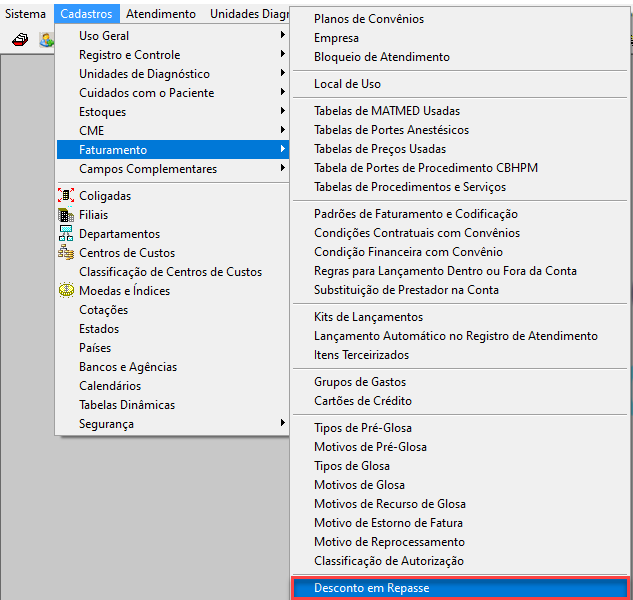Select Classificação de Centros de Custos
Image resolution: width=633 pixels, height=600 pixels.
(x=172, y=272)
